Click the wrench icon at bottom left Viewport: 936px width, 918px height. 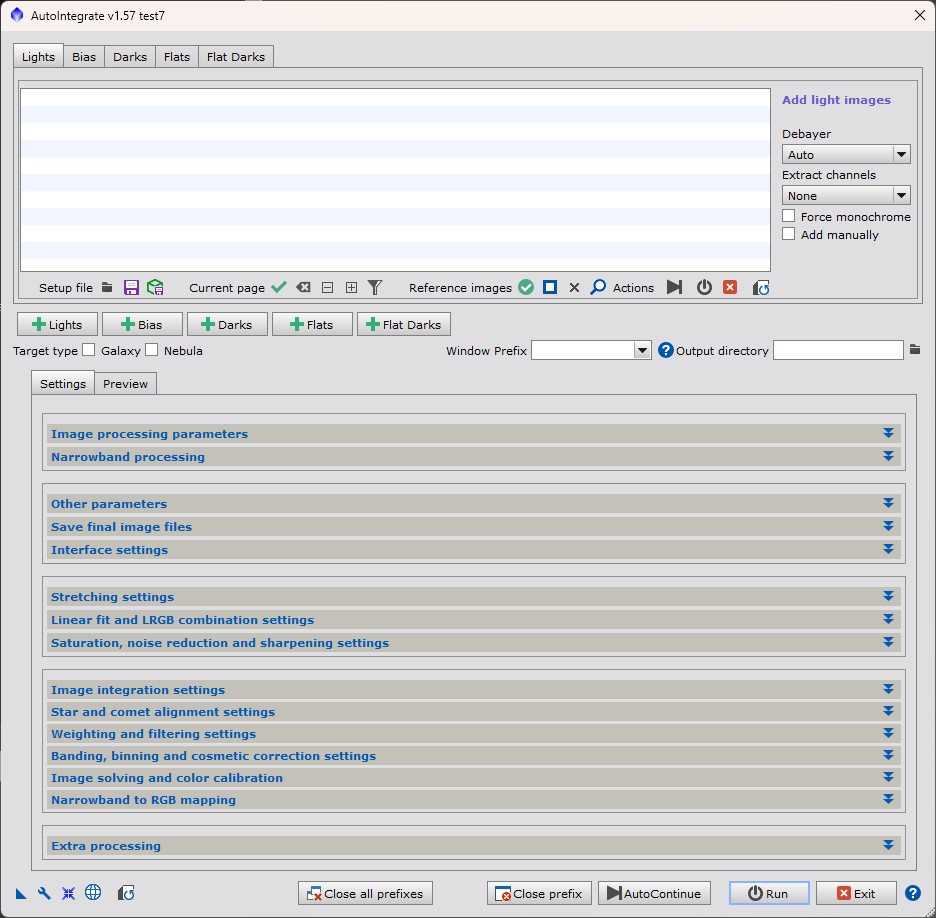point(44,893)
